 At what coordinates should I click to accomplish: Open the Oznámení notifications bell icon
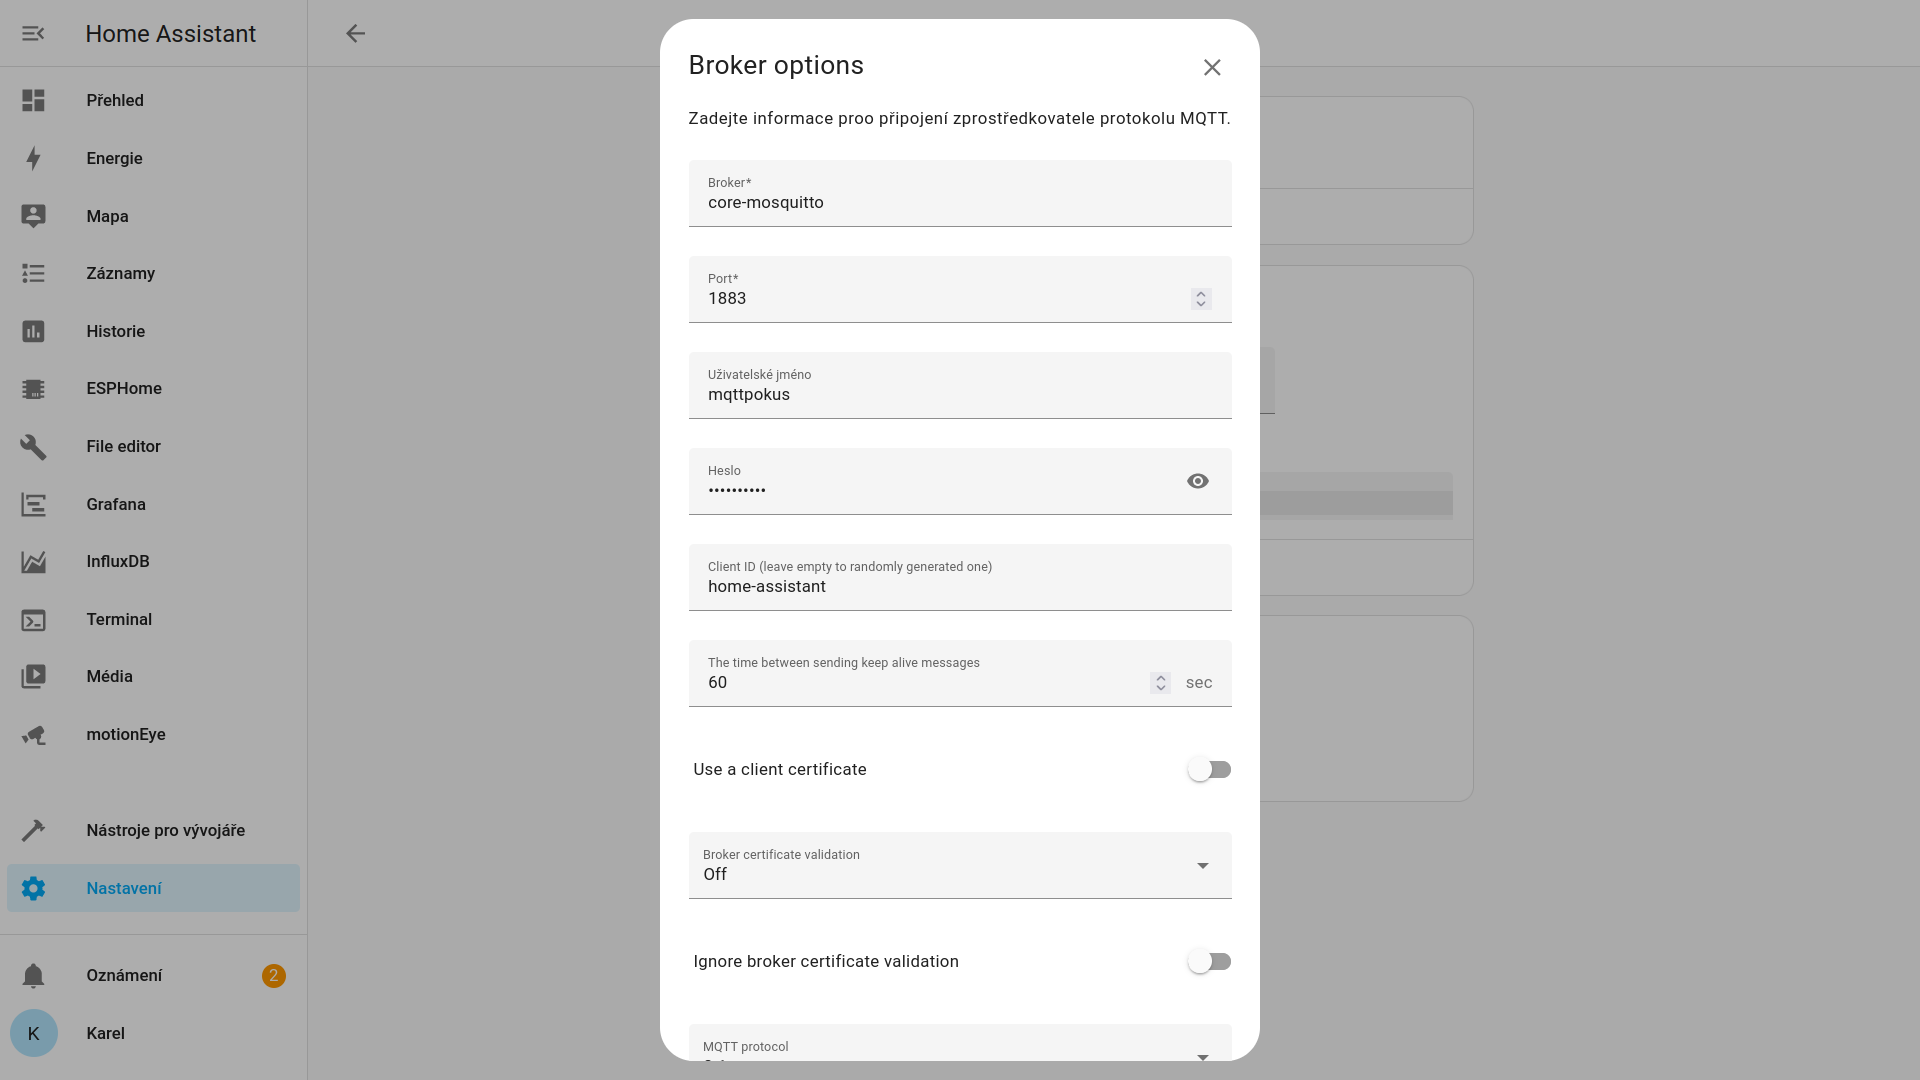click(33, 976)
